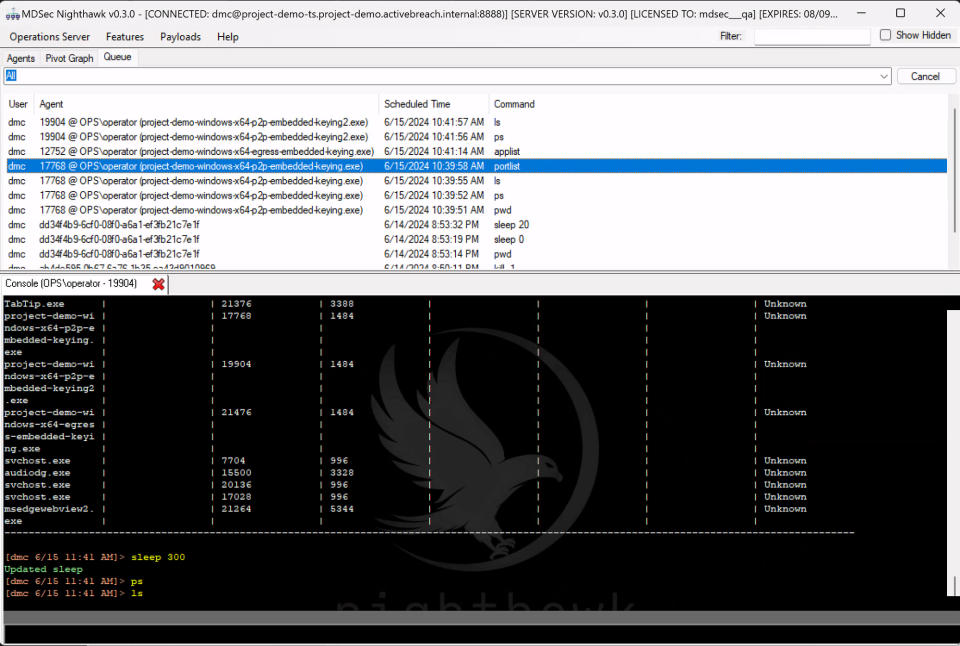Click into the Filter text field

pos(811,36)
